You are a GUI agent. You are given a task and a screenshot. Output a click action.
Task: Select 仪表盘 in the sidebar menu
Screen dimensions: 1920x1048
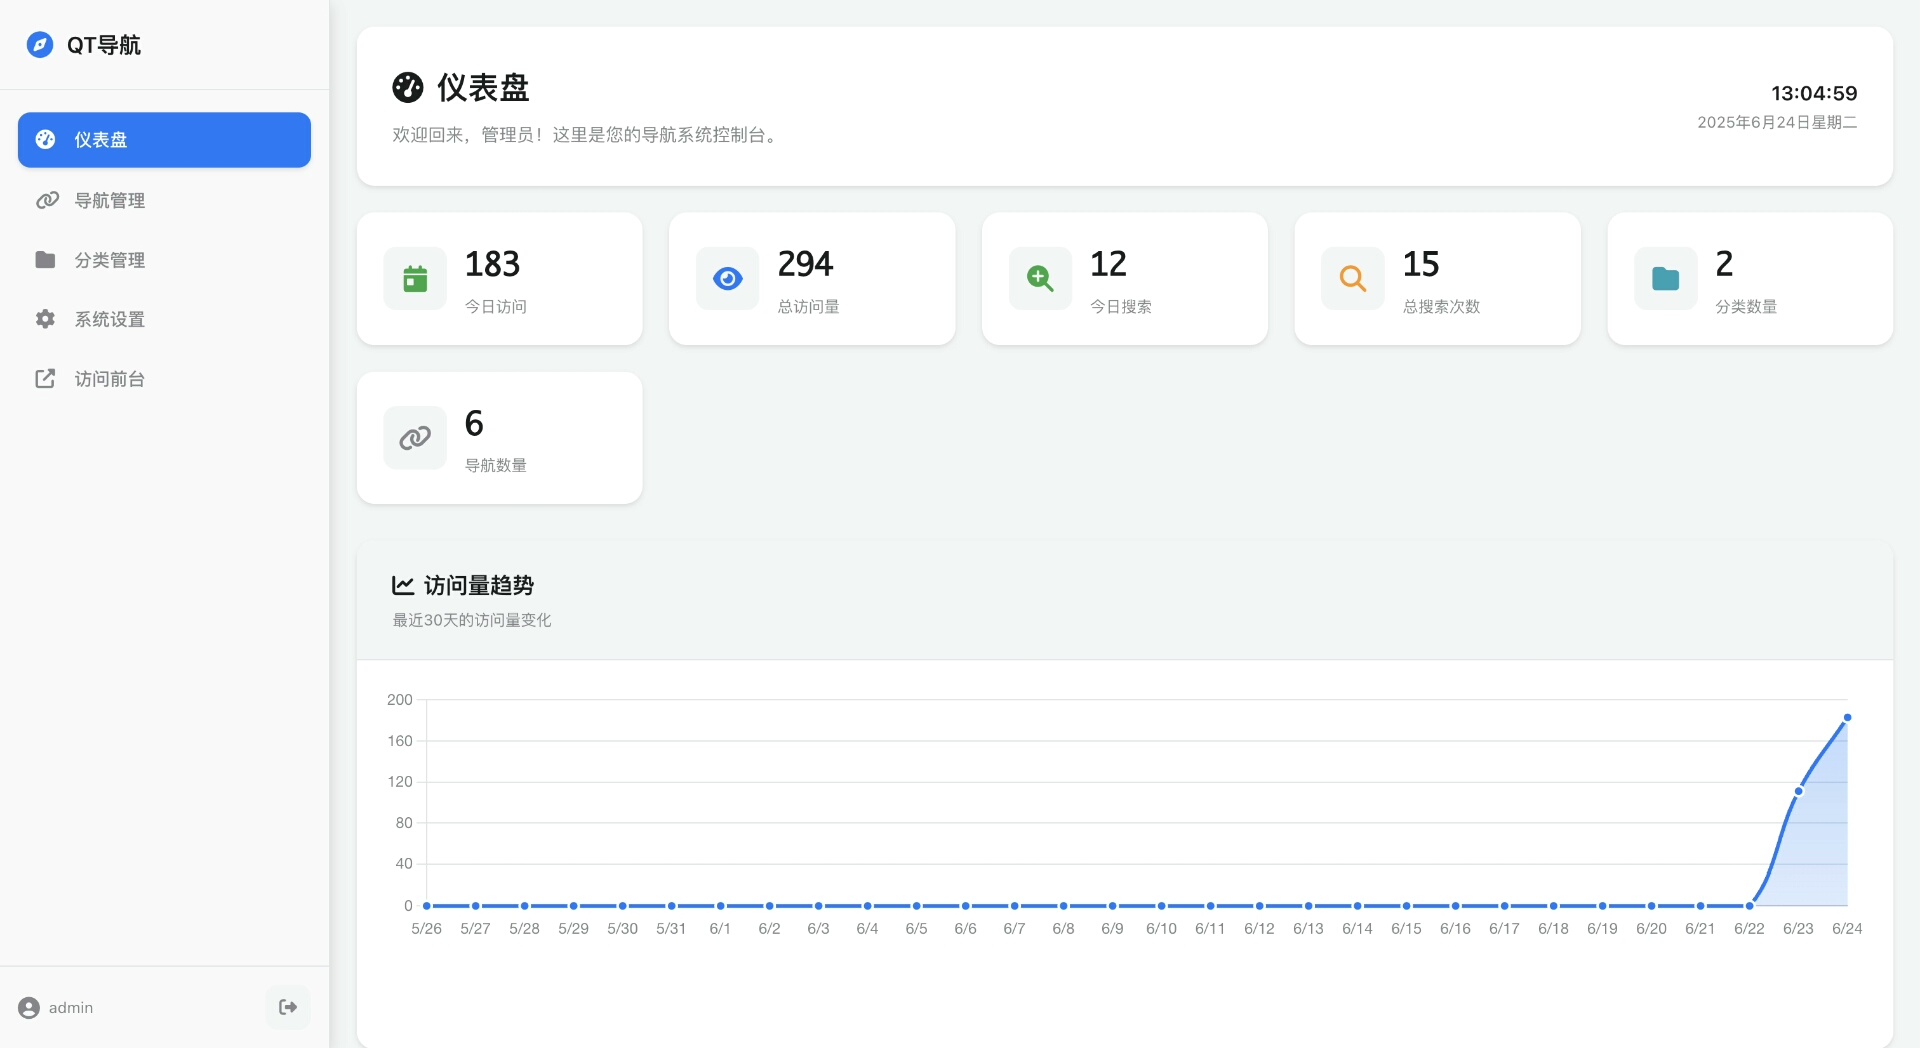[x=164, y=140]
